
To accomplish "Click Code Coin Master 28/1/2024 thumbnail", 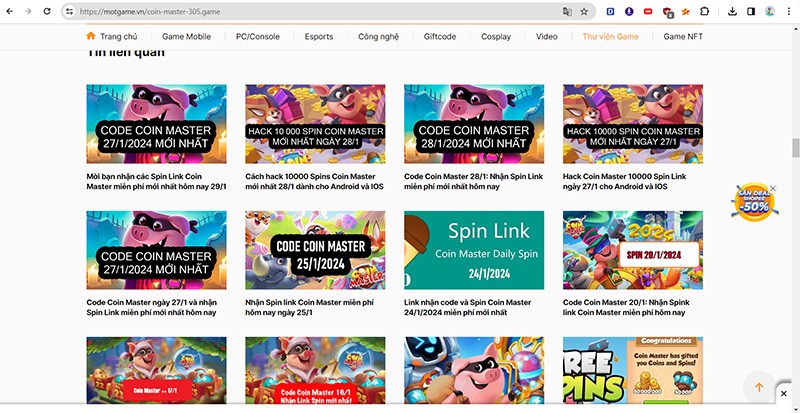I will 474,124.
